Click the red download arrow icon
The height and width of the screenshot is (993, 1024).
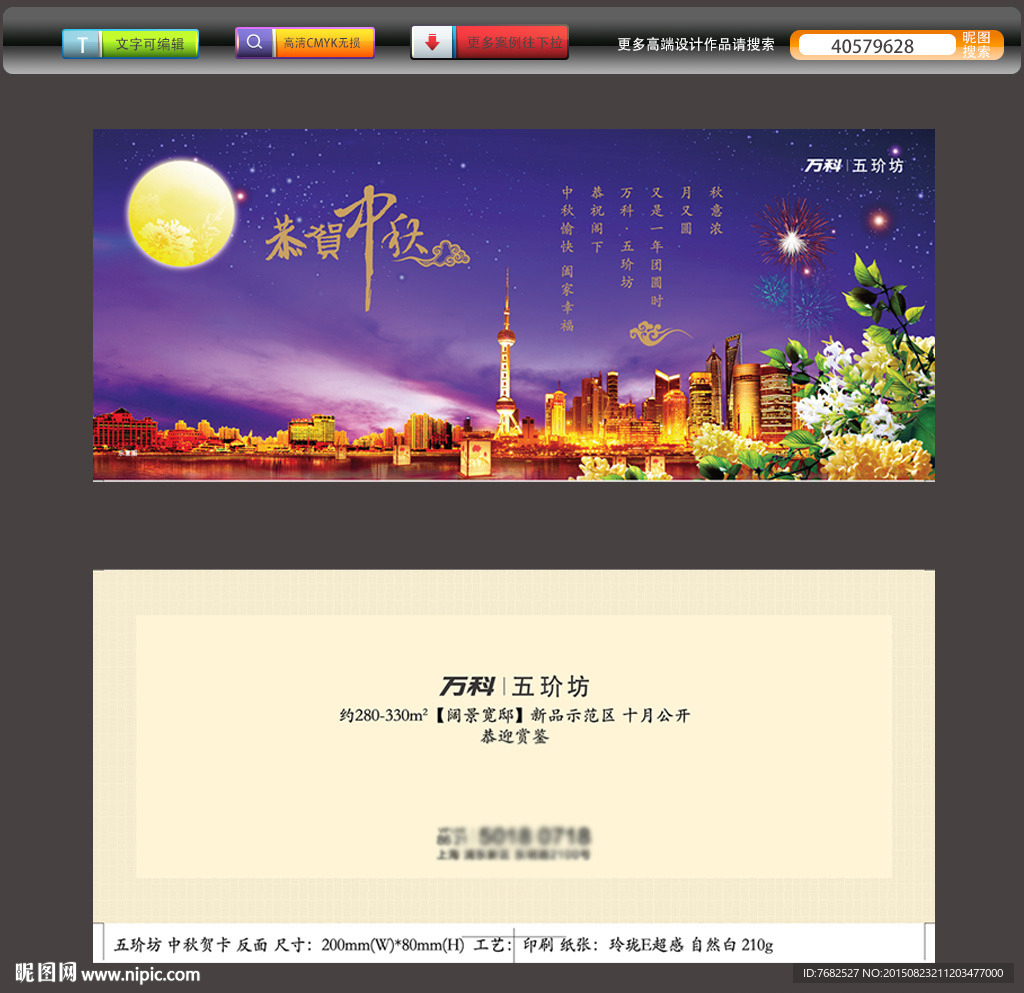pos(432,42)
